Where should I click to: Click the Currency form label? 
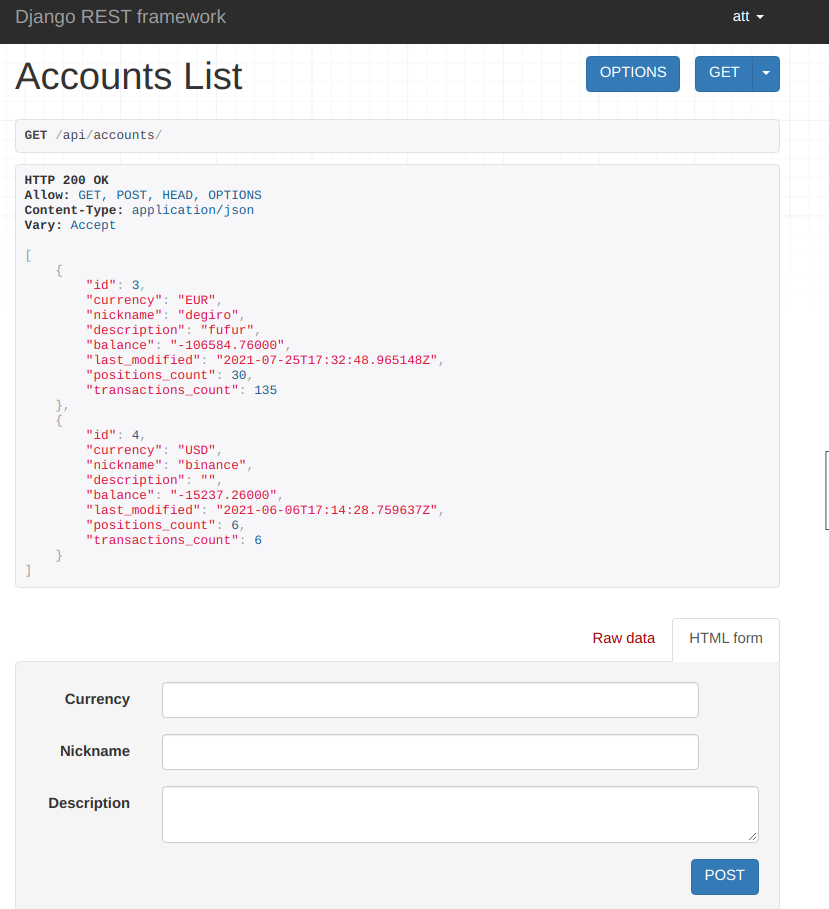[97, 699]
